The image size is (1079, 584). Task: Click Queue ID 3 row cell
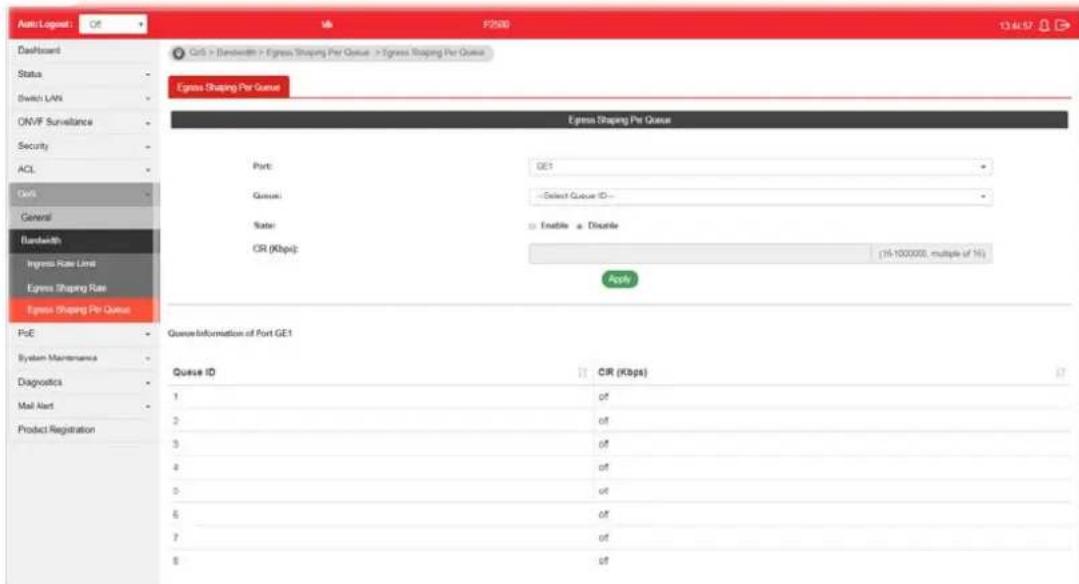(382, 444)
